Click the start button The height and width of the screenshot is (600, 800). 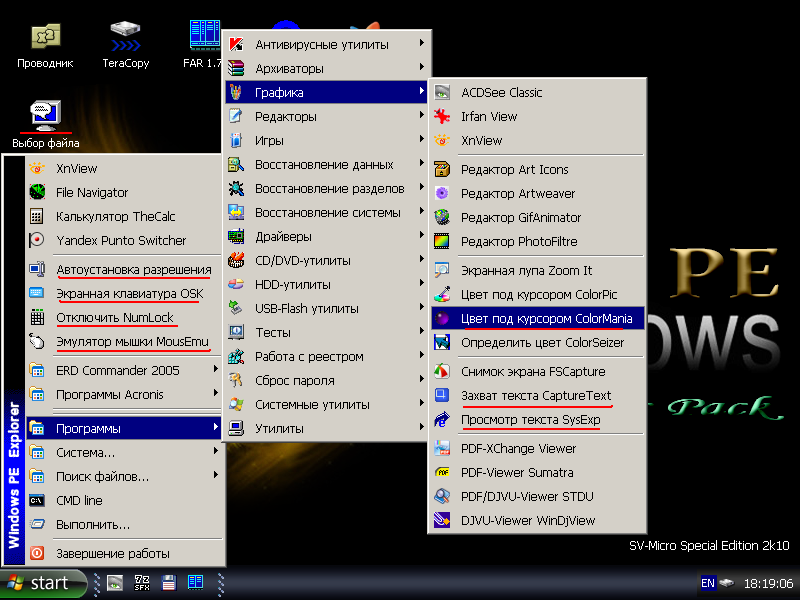(38, 583)
